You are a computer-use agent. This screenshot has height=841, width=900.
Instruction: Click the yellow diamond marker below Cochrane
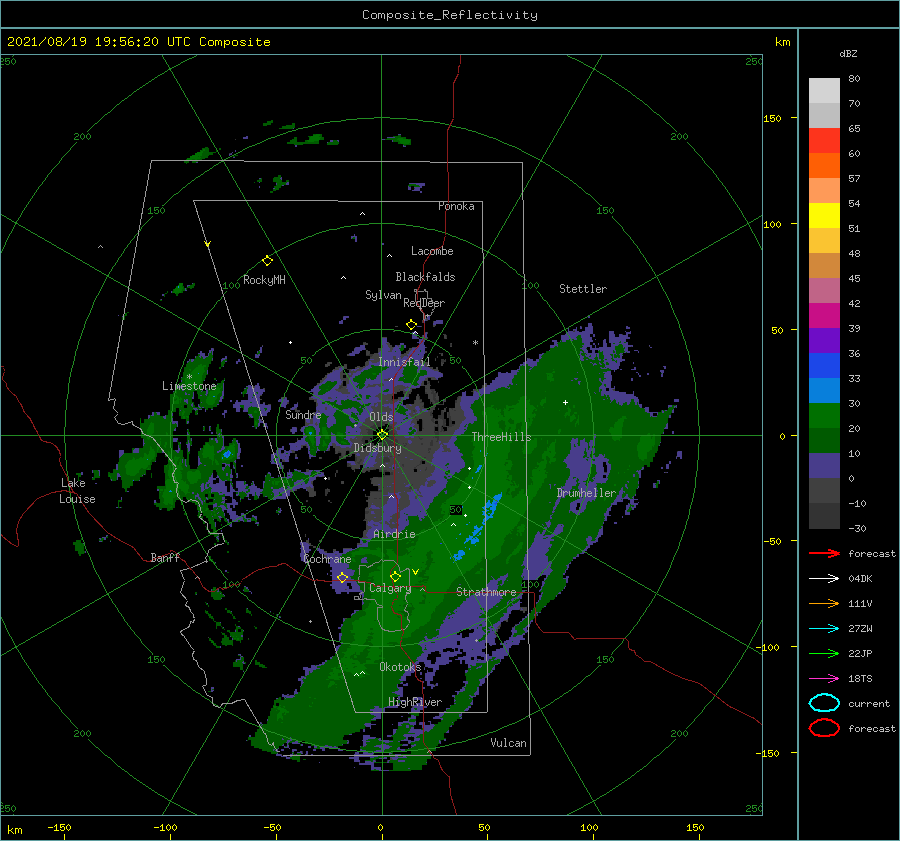pos(343,577)
